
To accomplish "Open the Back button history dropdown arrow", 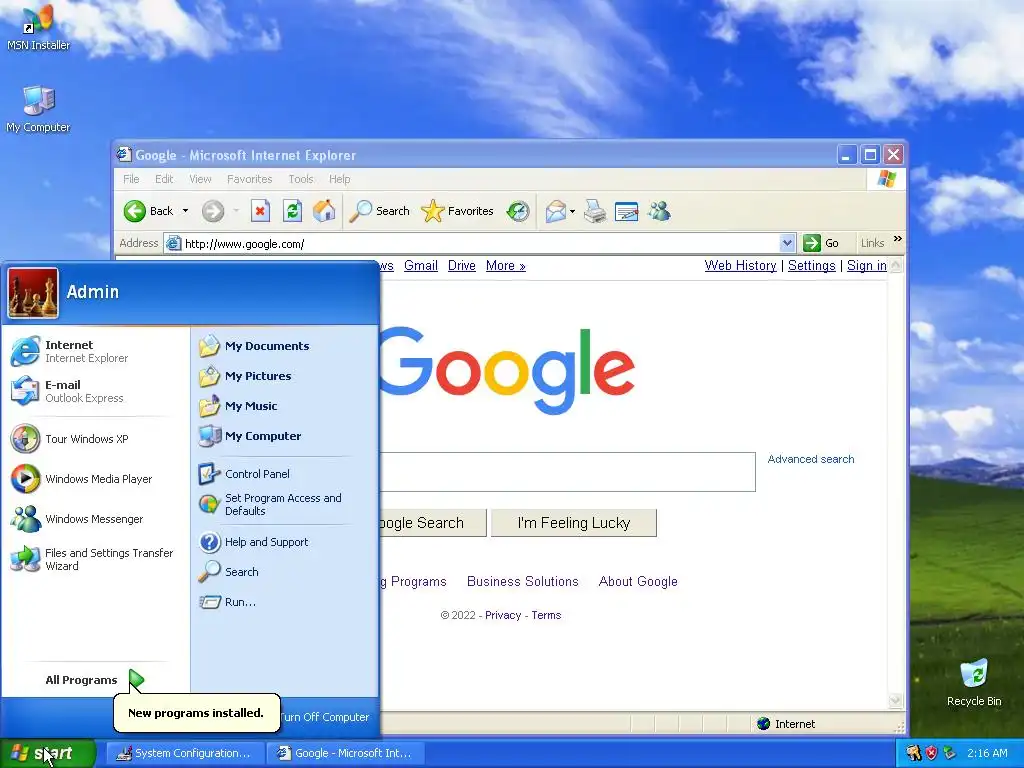I will [185, 211].
